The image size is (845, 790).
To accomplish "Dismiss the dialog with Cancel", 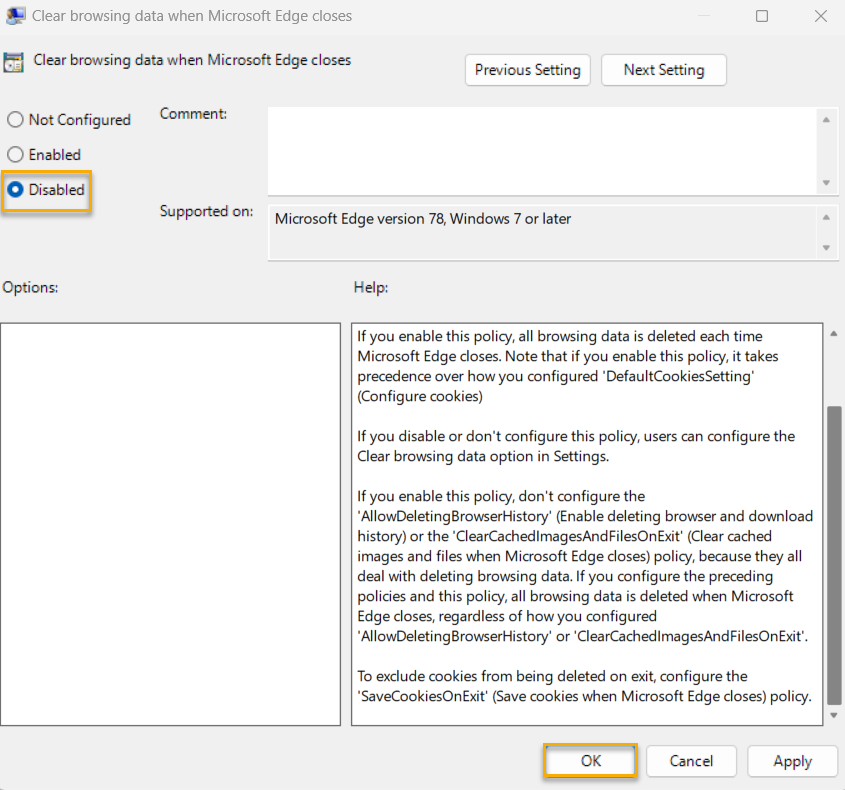I will (691, 761).
